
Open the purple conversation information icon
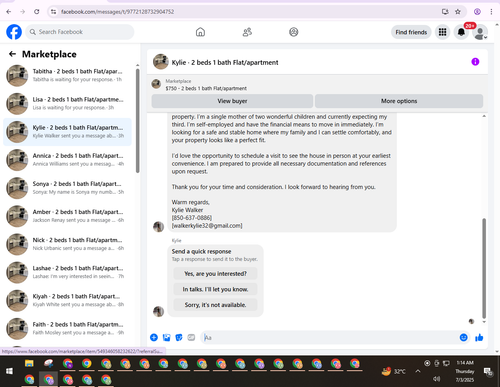click(x=475, y=62)
